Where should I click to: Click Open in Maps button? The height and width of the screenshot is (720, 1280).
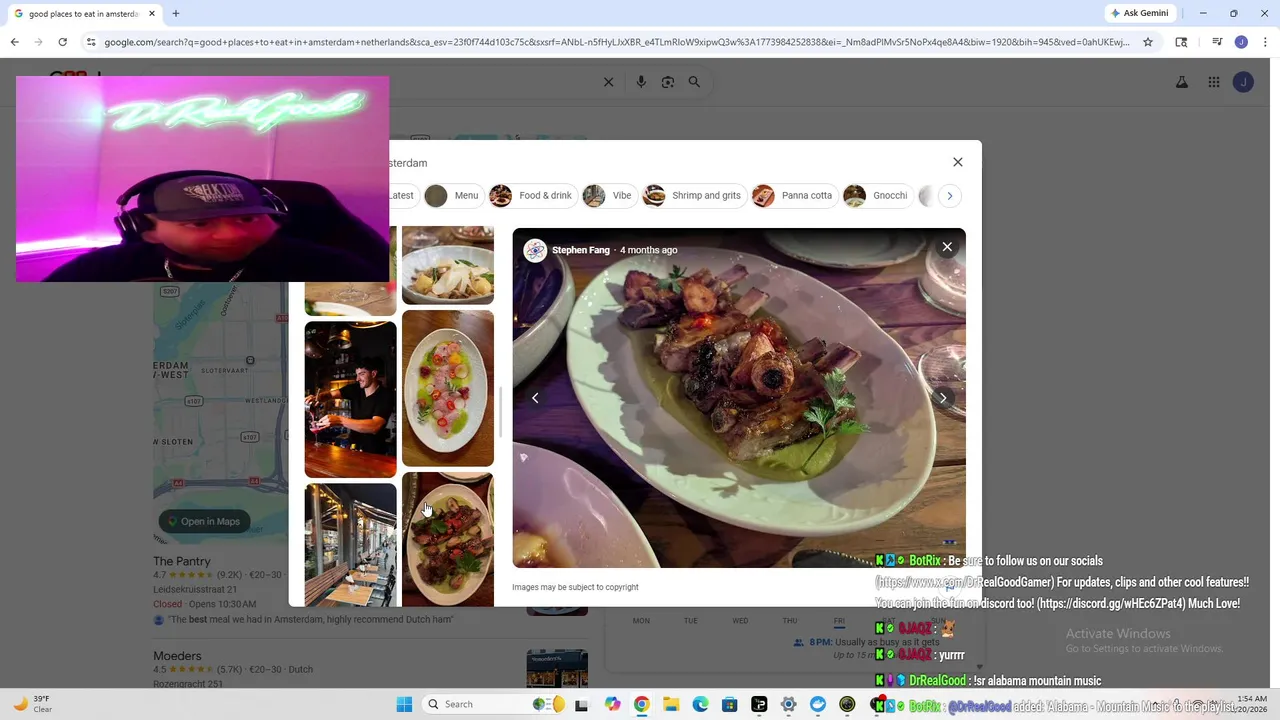tap(204, 521)
